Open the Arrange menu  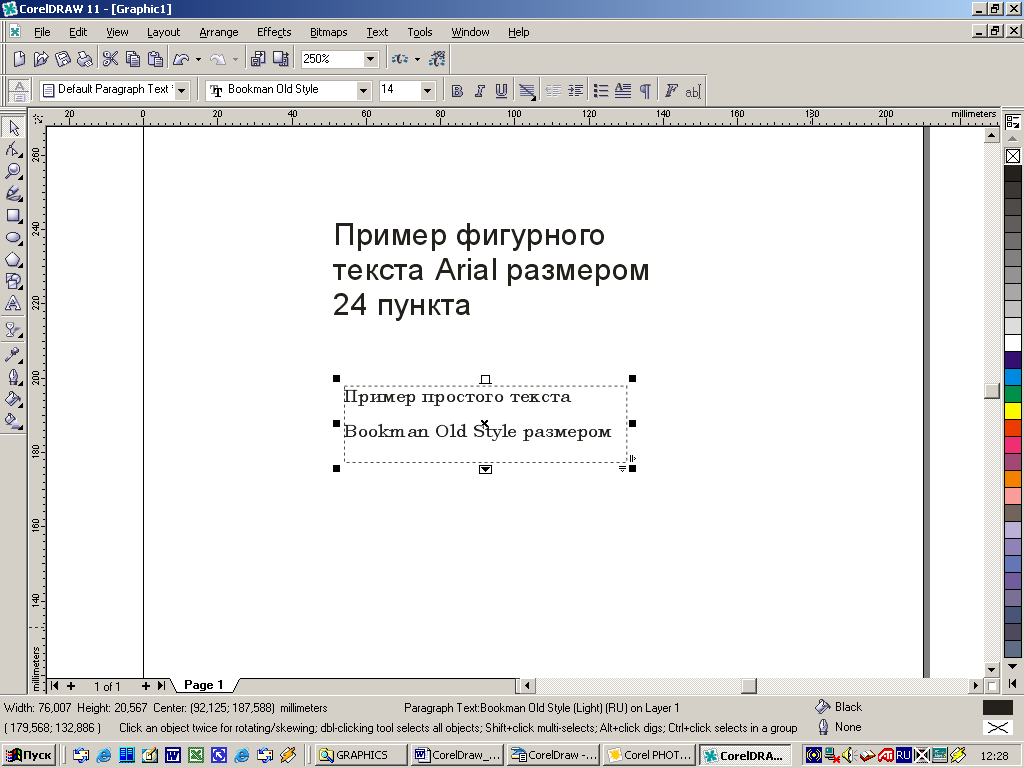click(219, 32)
